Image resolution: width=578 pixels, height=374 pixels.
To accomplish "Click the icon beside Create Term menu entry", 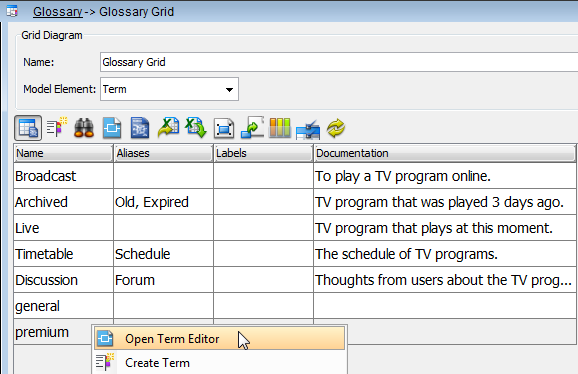I will coord(105,362).
